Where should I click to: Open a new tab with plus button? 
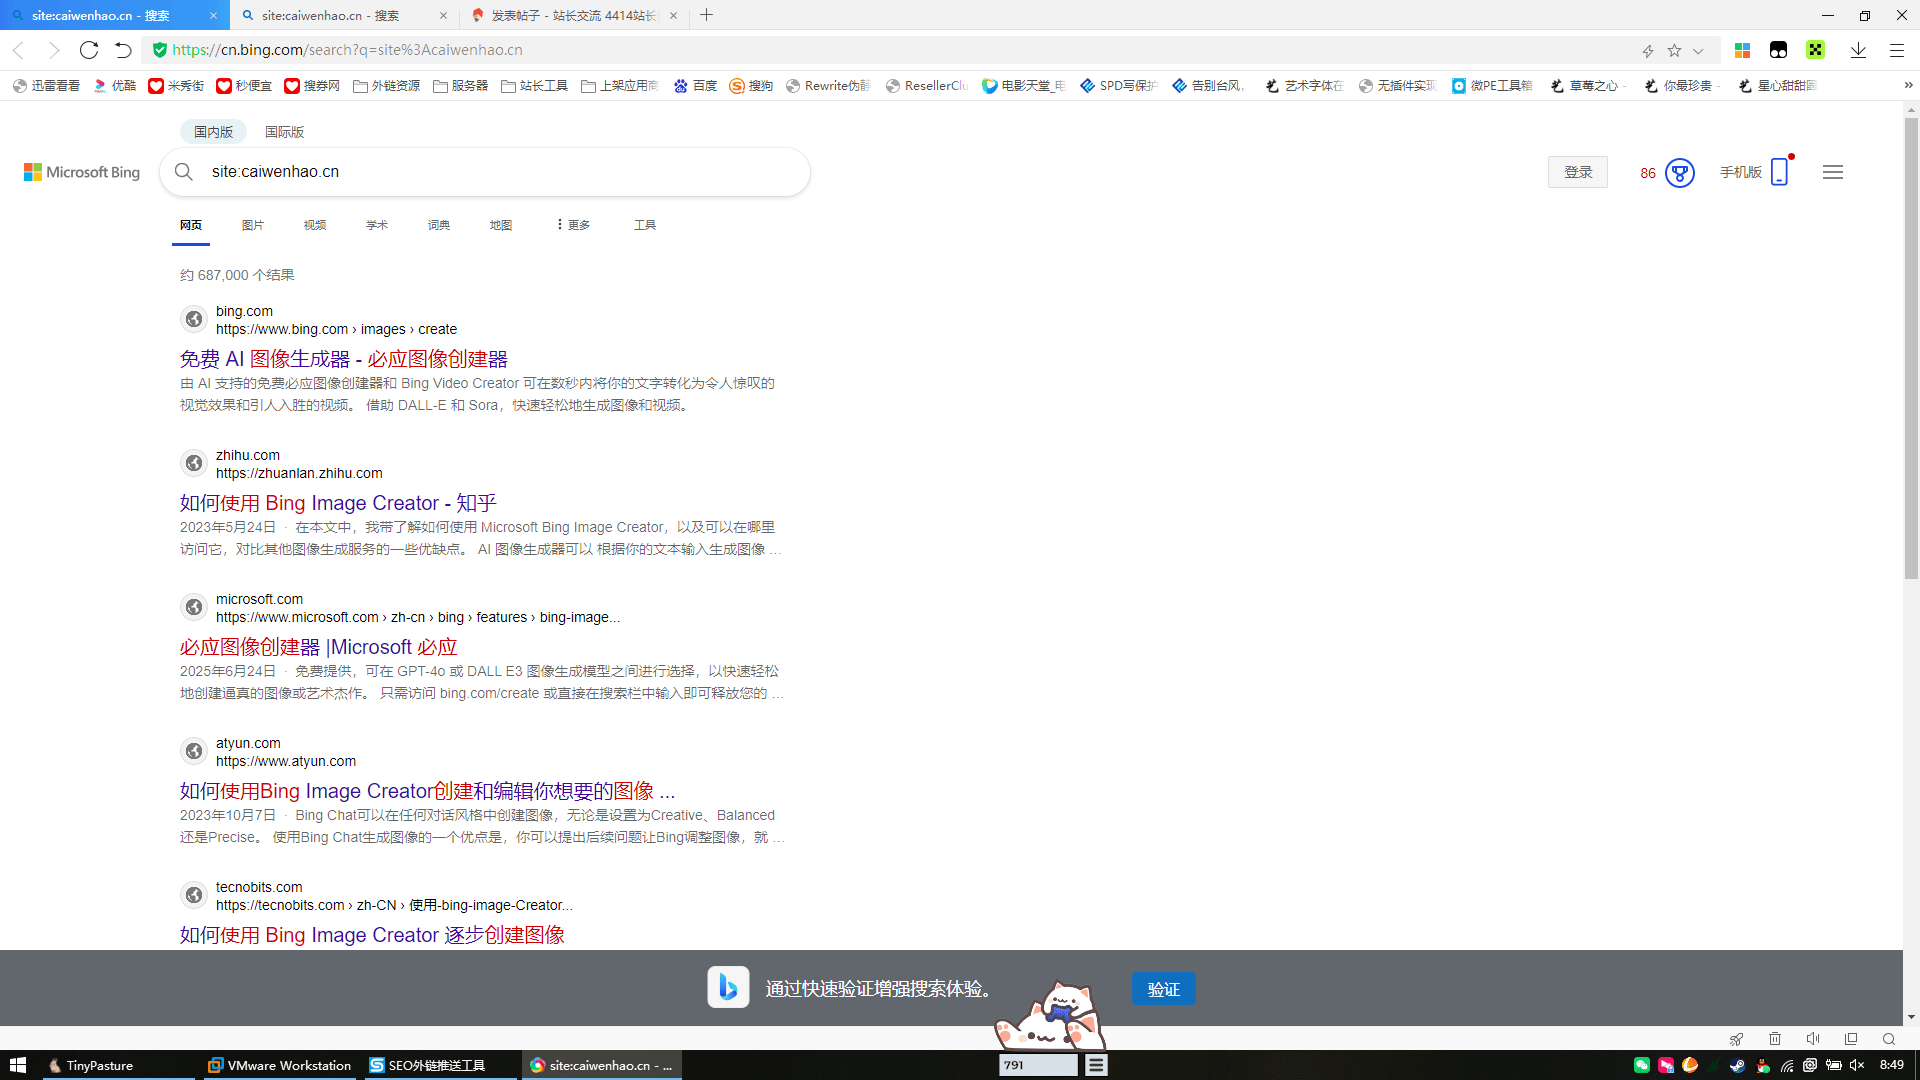[707, 15]
